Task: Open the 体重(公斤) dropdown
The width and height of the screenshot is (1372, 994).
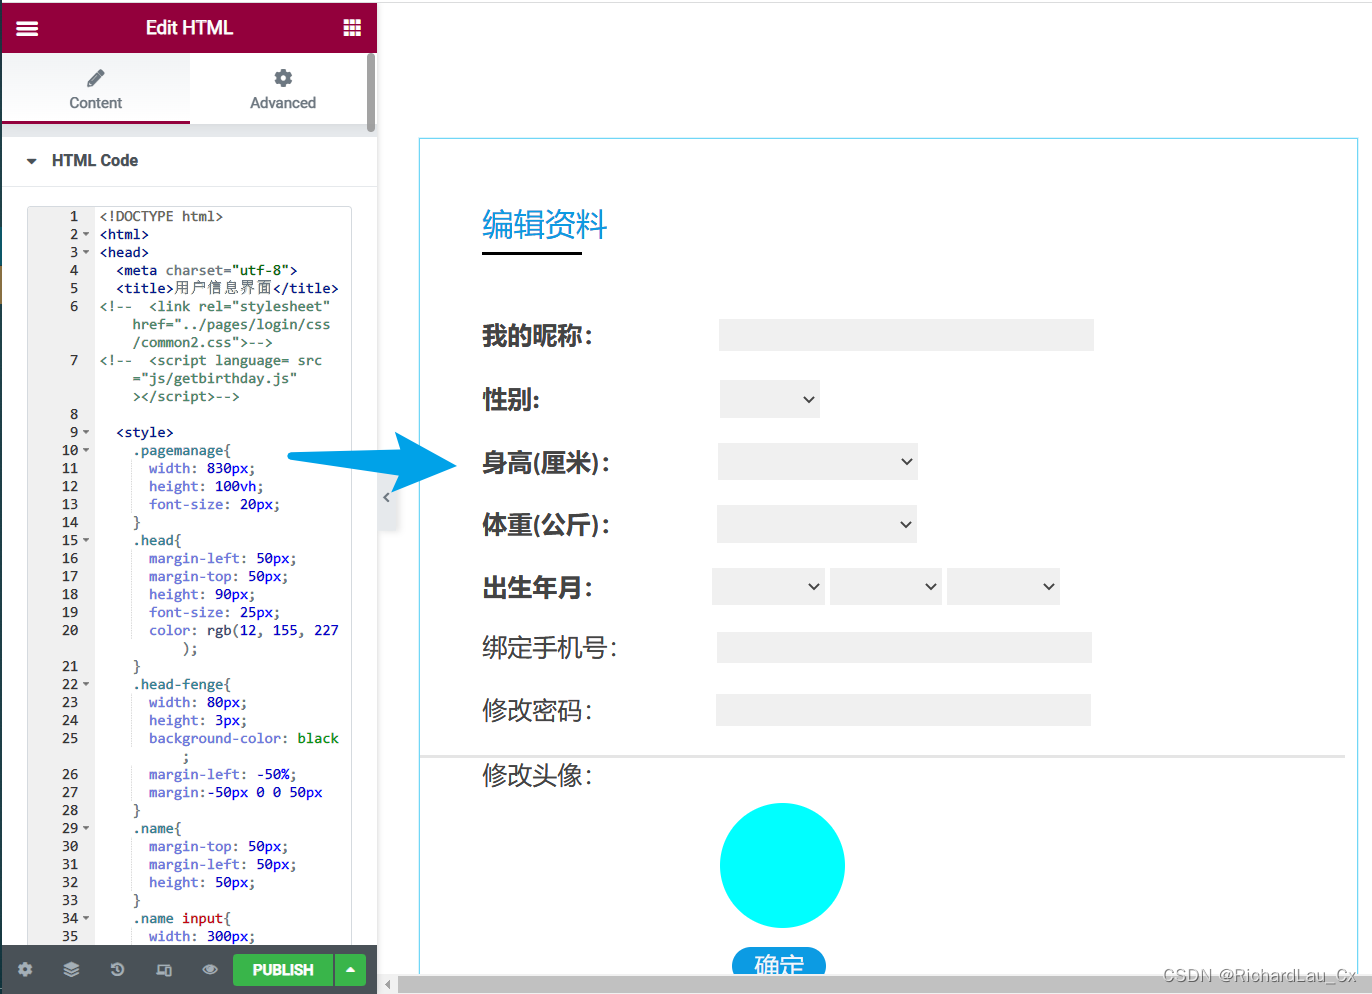Action: [x=817, y=524]
